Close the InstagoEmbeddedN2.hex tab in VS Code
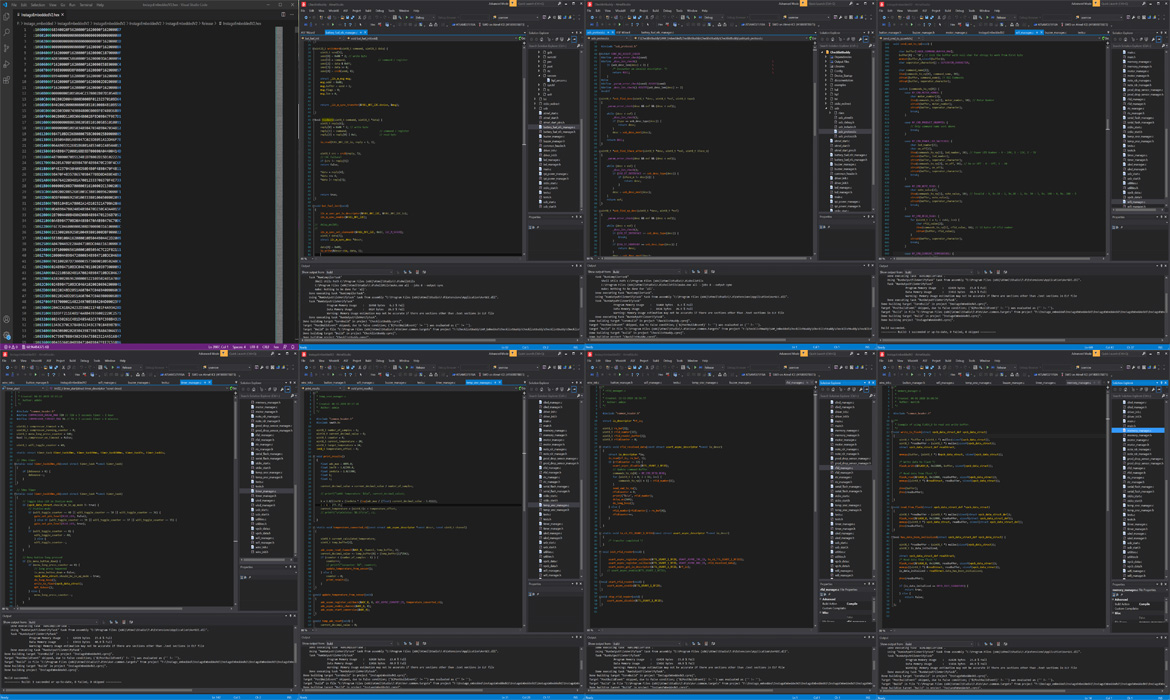The image size is (1170, 700). coord(63,14)
